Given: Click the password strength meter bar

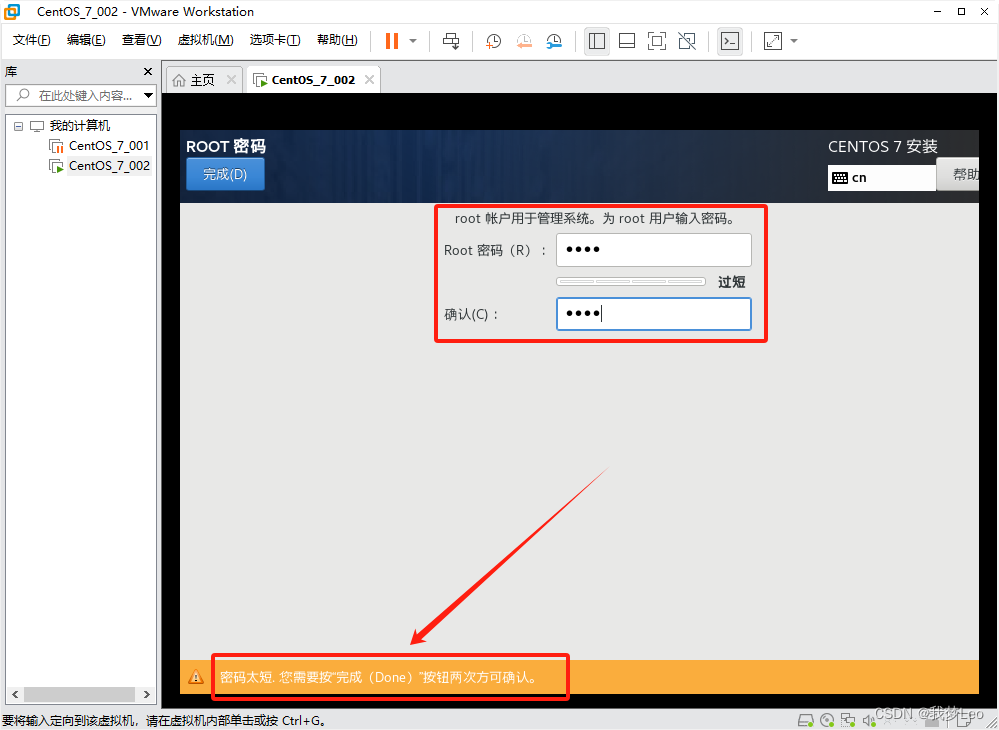Looking at the screenshot, I should (x=631, y=282).
